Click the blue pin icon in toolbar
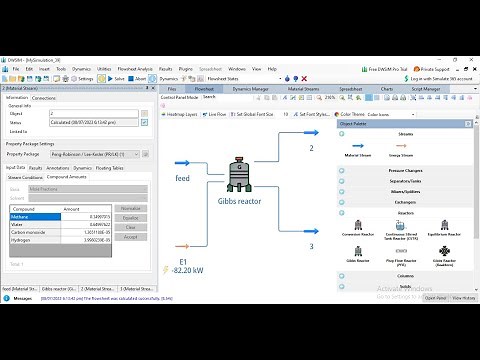The image size is (480, 360). point(296,79)
